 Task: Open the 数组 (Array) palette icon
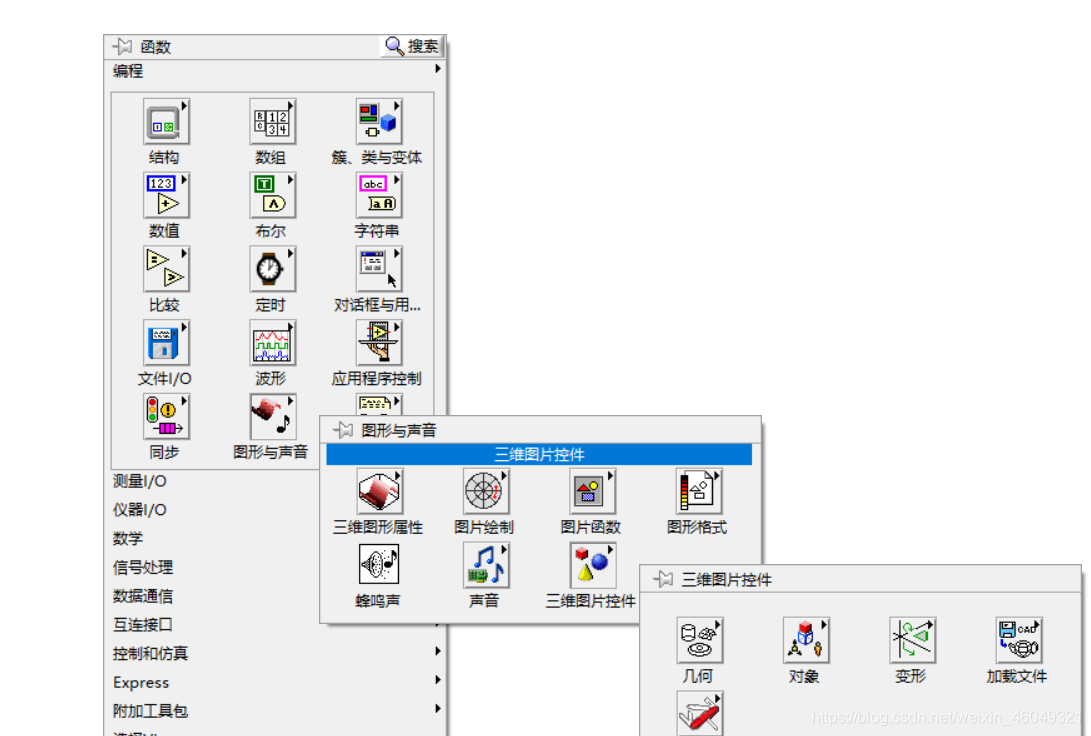tap(272, 122)
